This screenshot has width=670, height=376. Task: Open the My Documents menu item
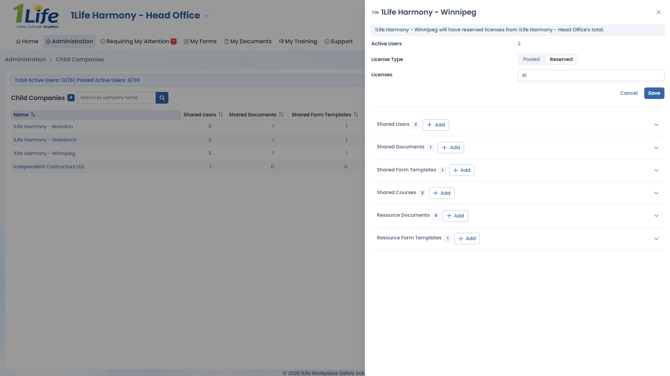pyautogui.click(x=247, y=41)
